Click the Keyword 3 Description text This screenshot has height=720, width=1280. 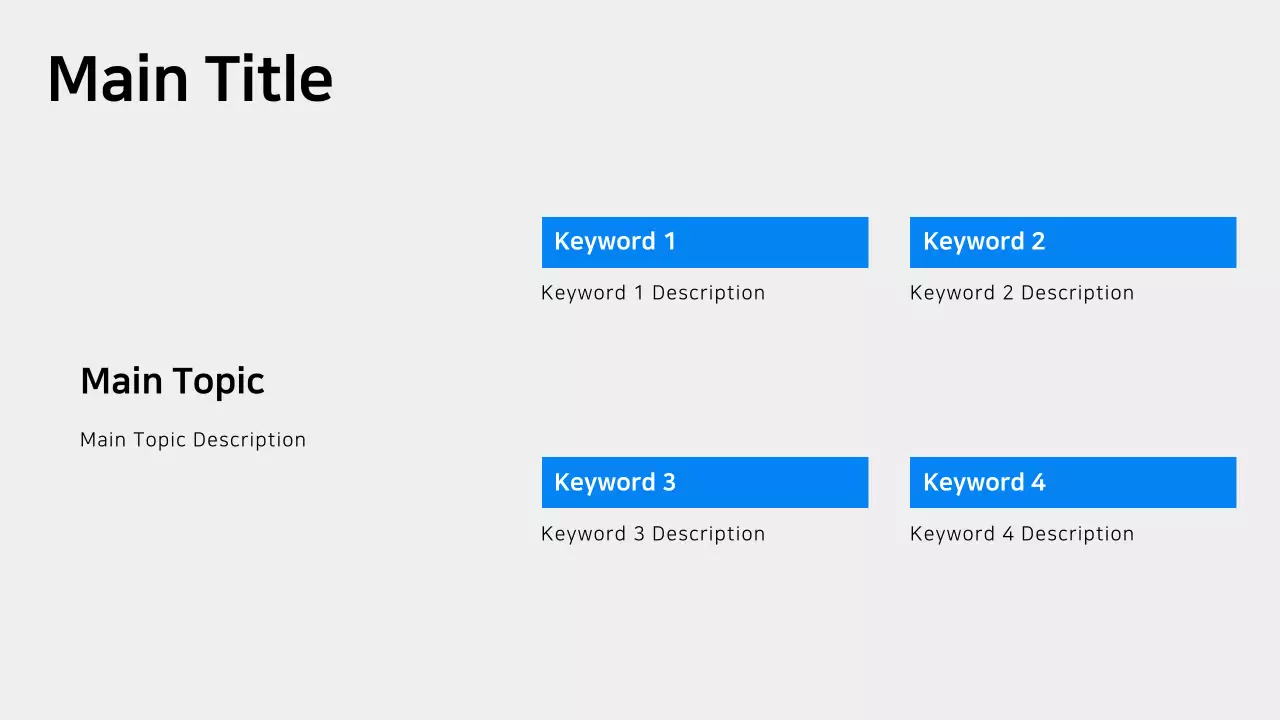pos(653,534)
